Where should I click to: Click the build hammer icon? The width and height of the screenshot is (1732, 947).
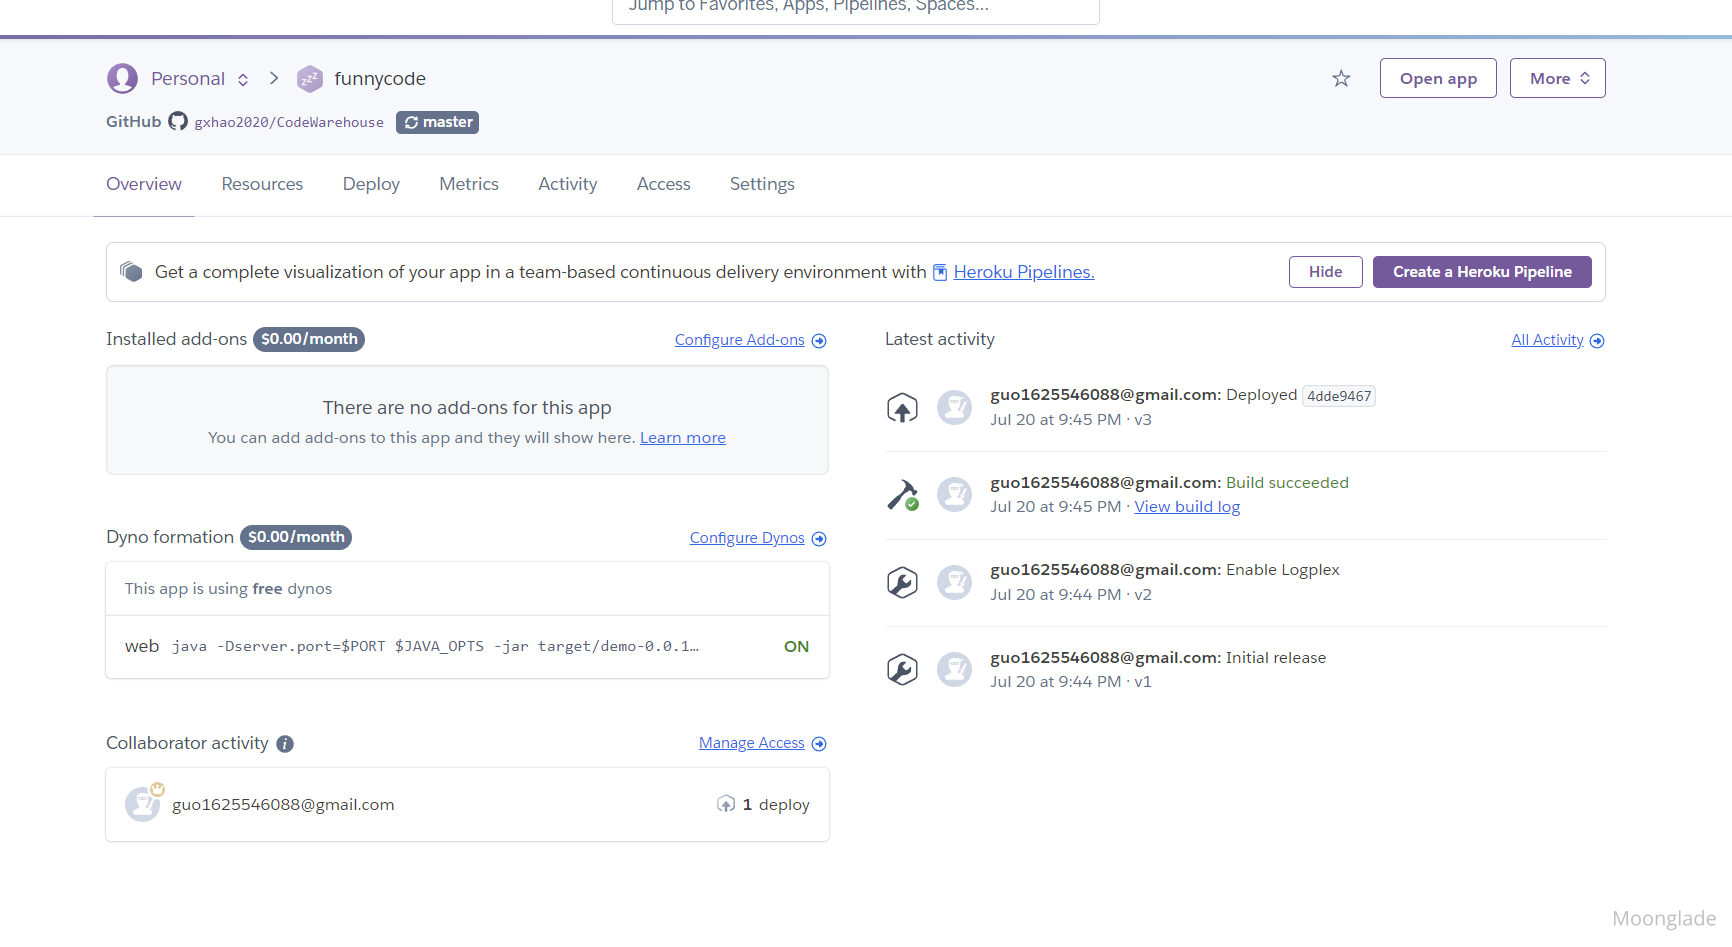pos(902,495)
